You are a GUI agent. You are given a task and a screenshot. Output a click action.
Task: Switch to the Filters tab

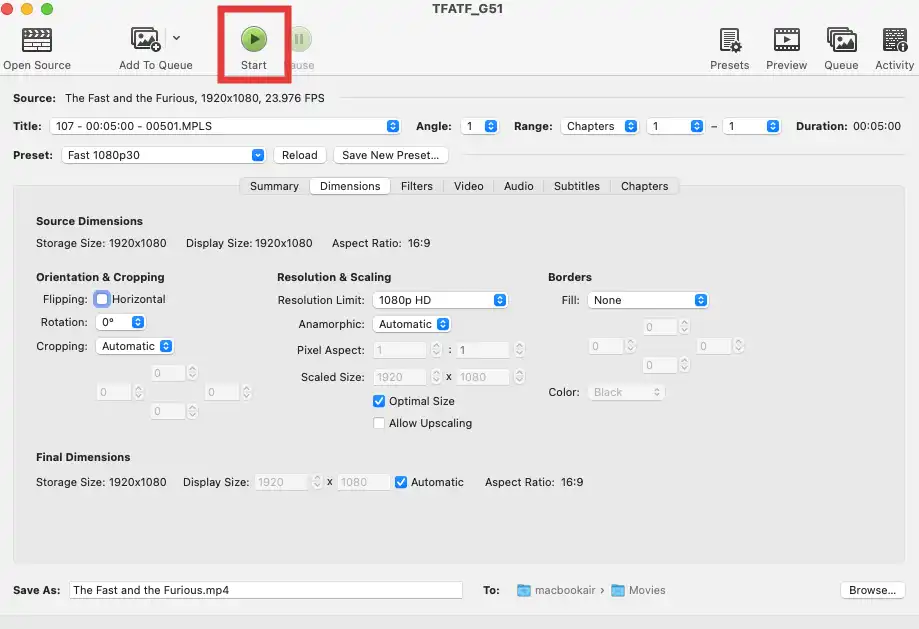(x=417, y=186)
